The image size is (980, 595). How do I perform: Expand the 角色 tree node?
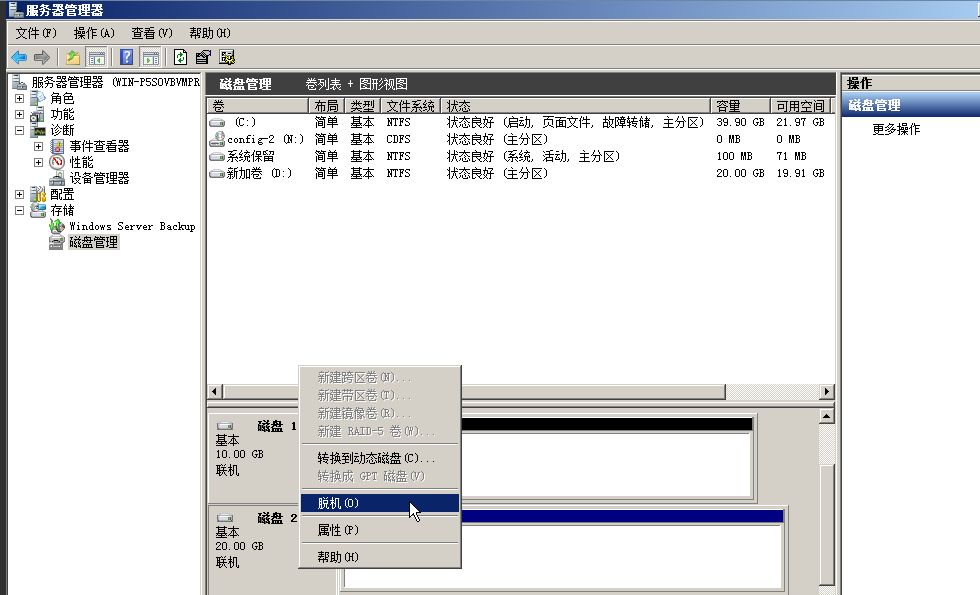pyautogui.click(x=19, y=99)
